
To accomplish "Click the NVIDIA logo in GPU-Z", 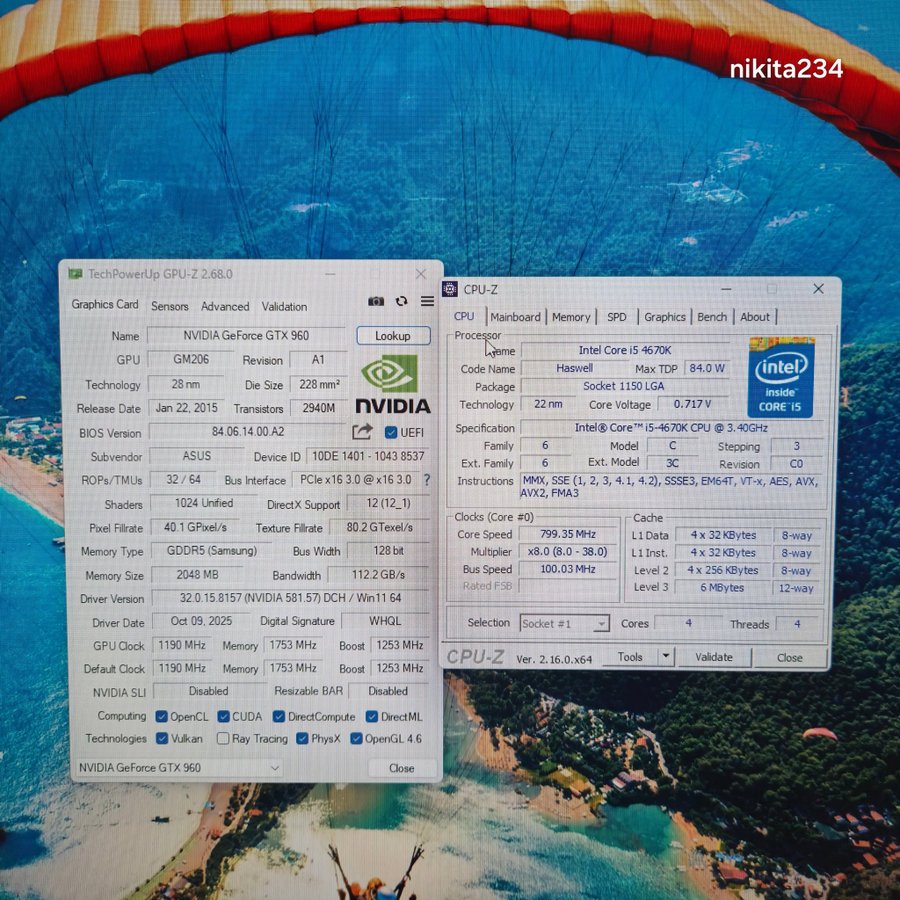I will point(392,384).
